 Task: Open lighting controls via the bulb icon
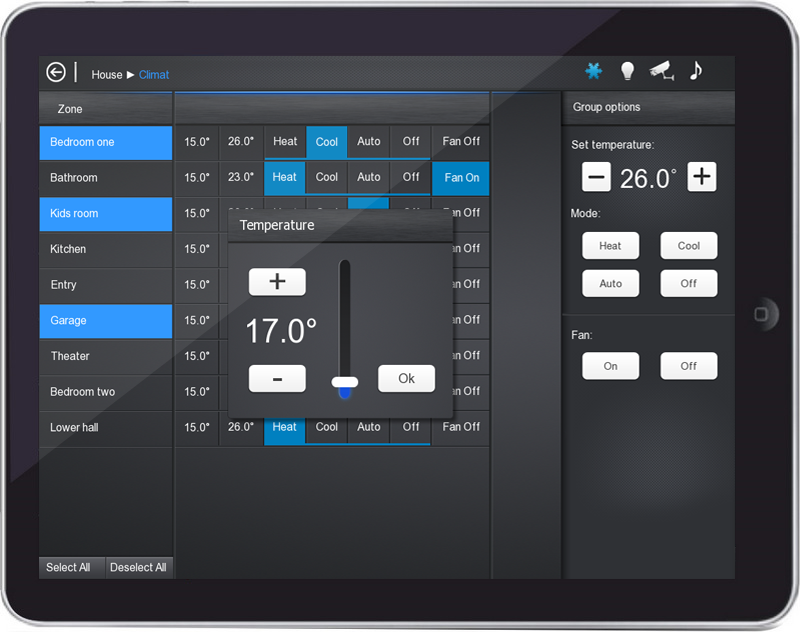pyautogui.click(x=627, y=71)
